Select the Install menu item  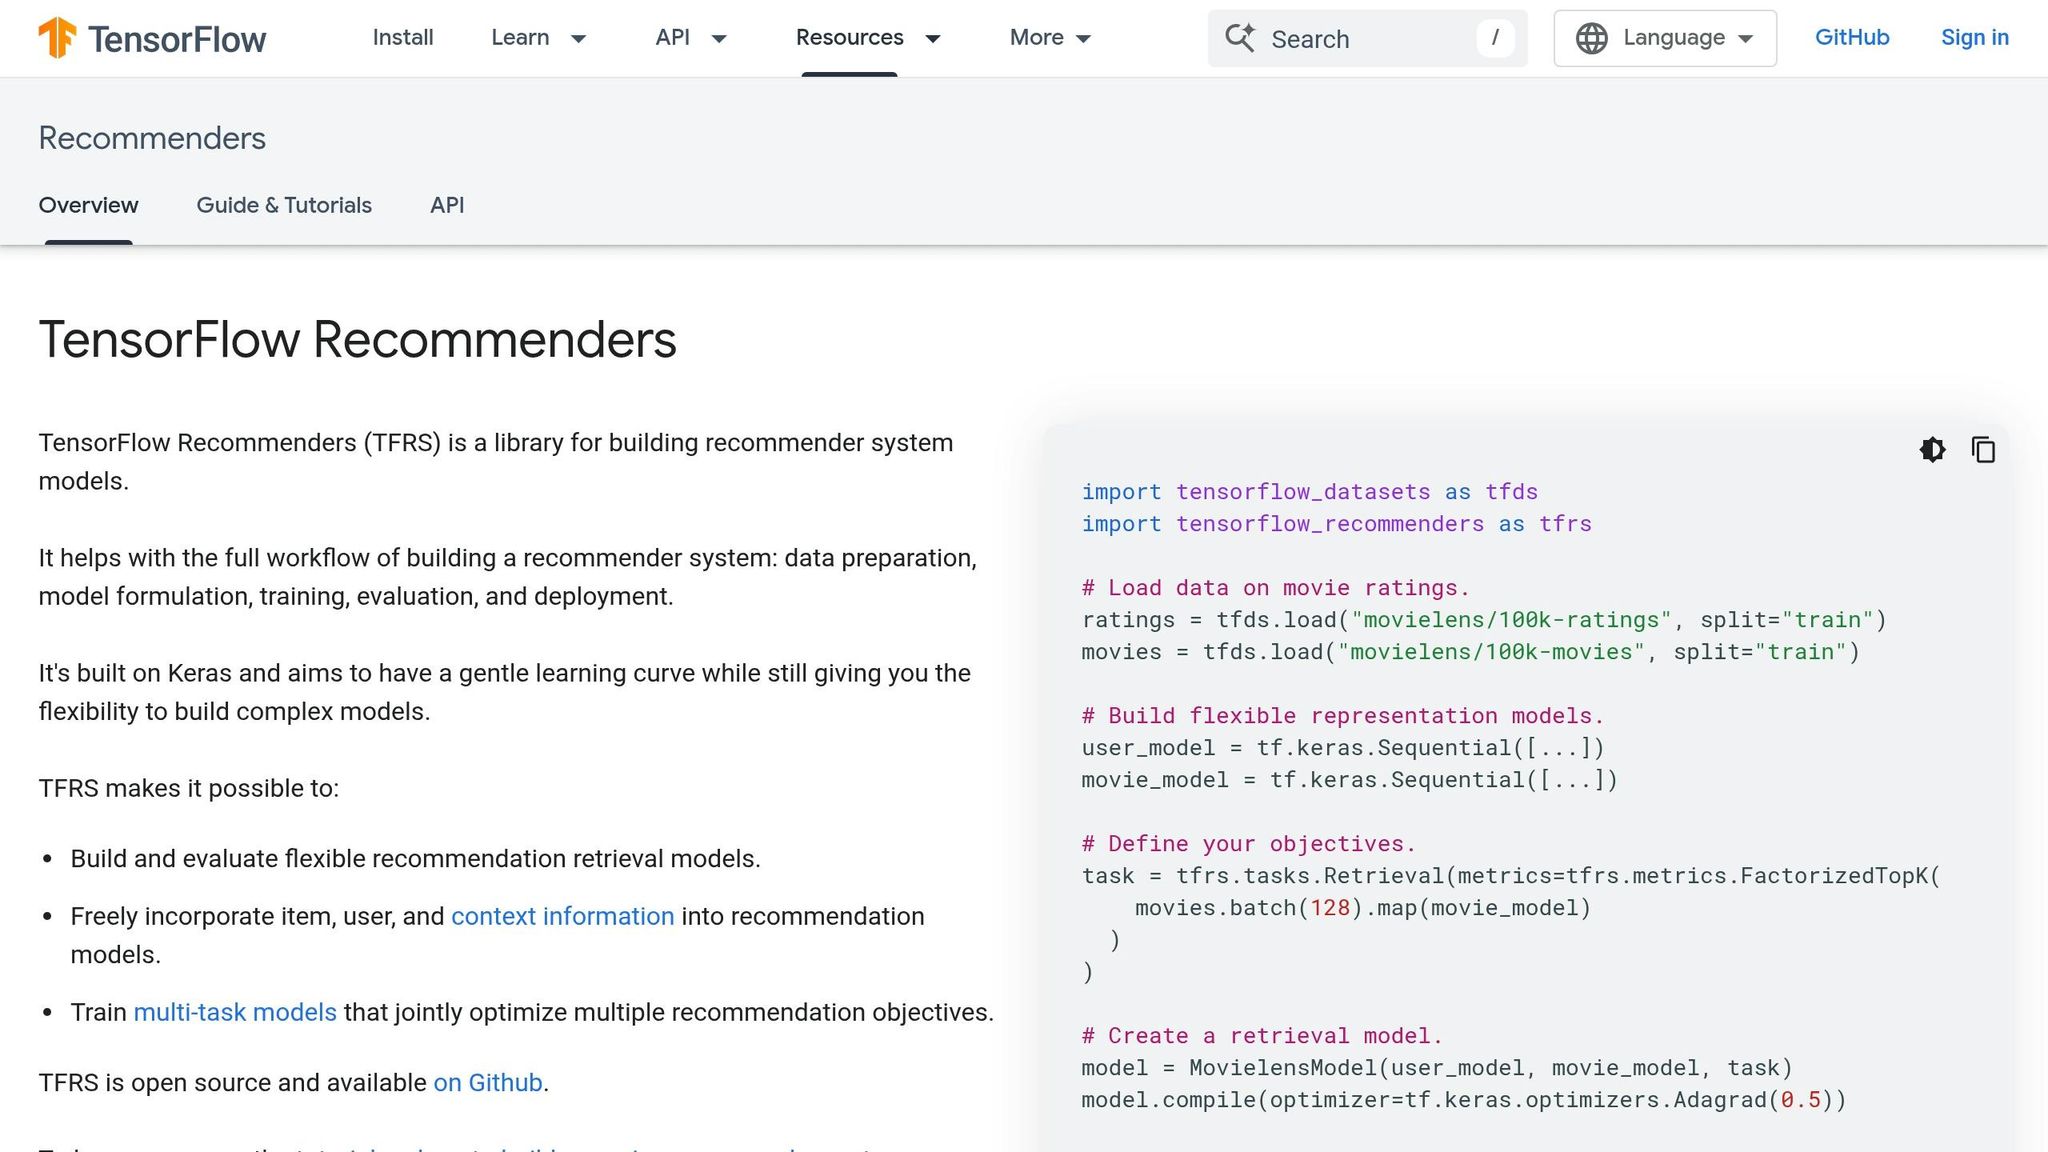(x=402, y=38)
